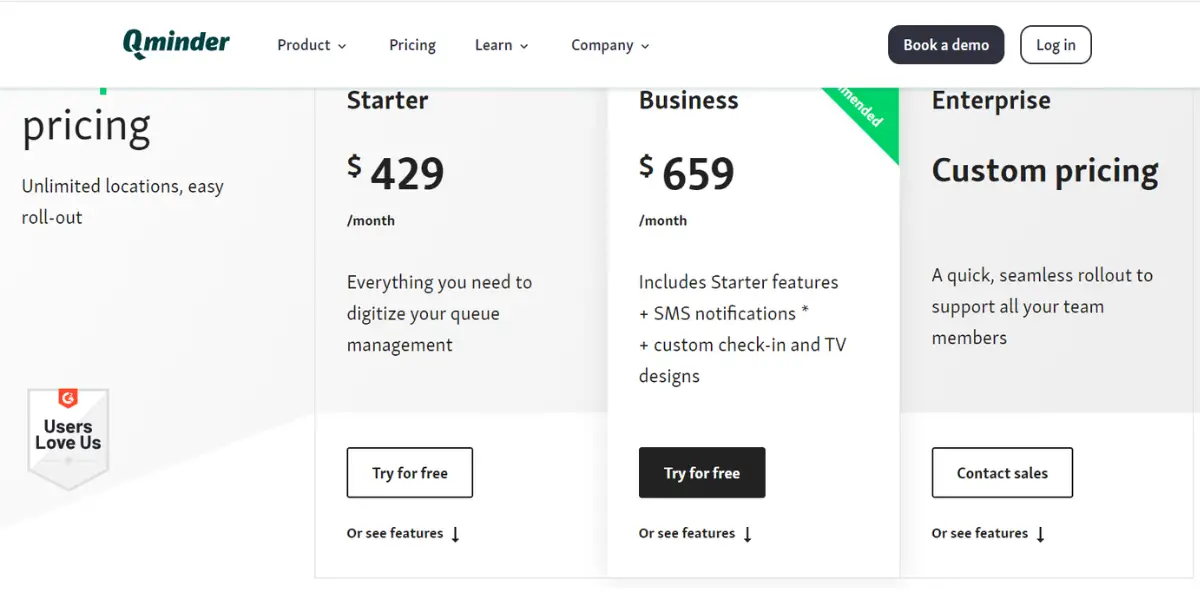Click the G2 Users Love Us badge
This screenshot has height=600, width=1200.
pos(68,438)
